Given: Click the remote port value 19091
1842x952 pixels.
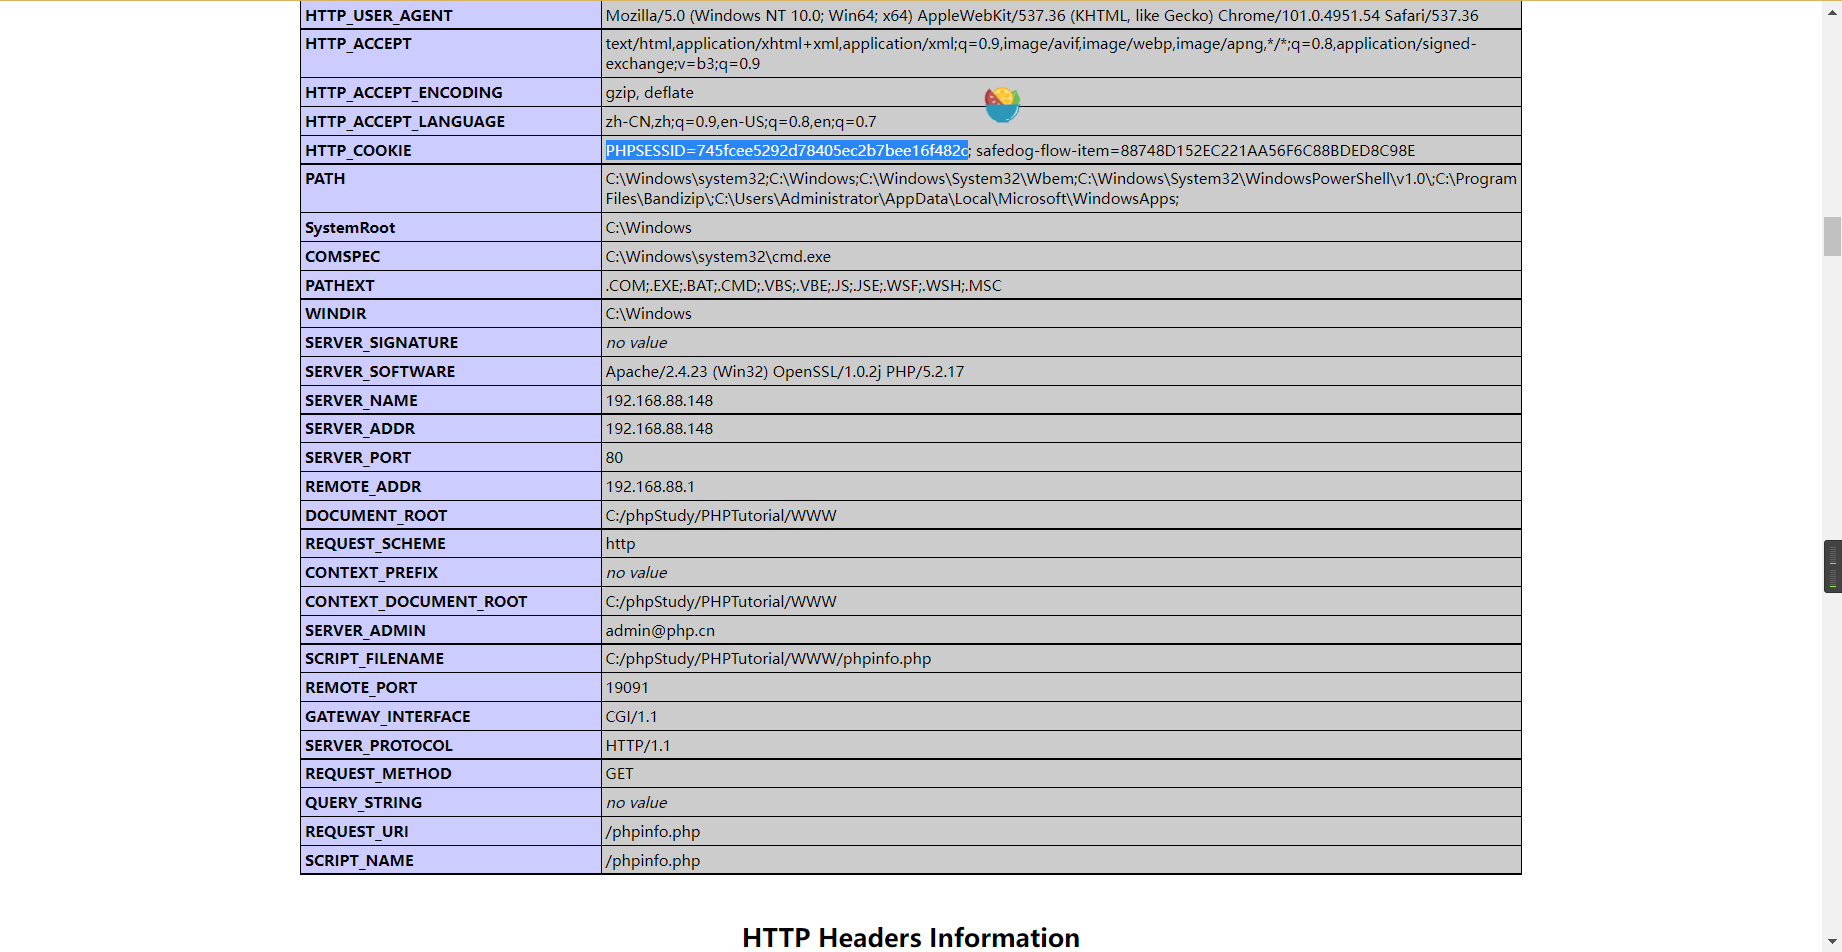Looking at the screenshot, I should point(627,687).
